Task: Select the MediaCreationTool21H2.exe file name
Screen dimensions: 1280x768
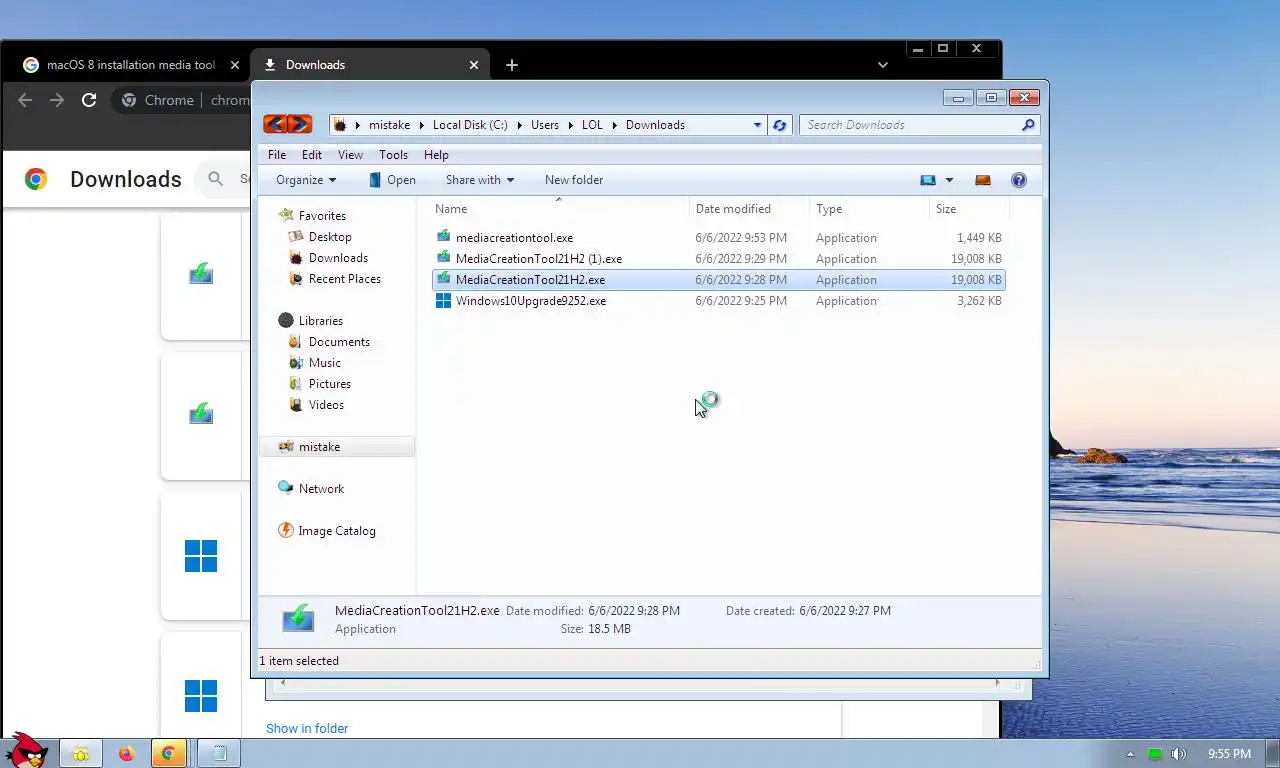Action: click(530, 280)
